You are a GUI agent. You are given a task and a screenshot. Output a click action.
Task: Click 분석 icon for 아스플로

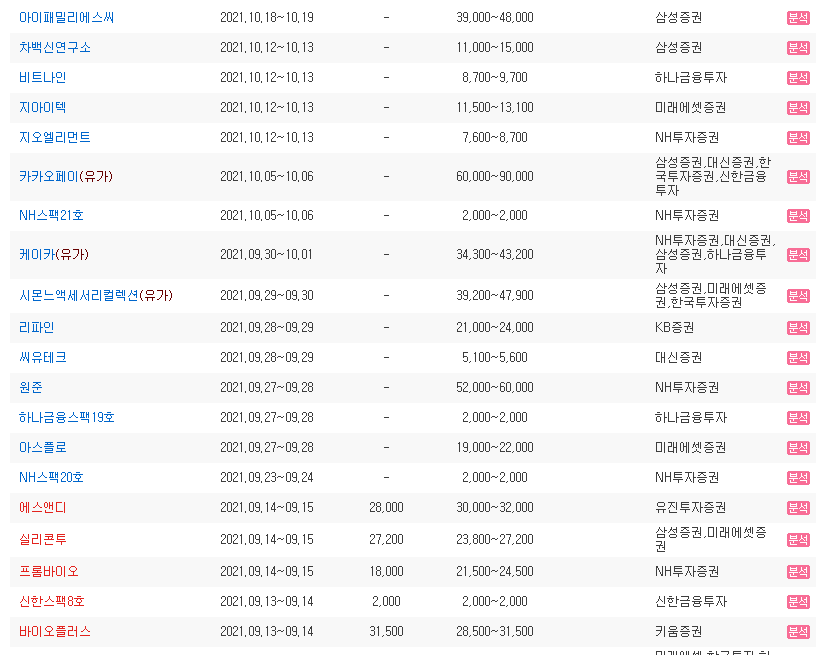point(798,448)
